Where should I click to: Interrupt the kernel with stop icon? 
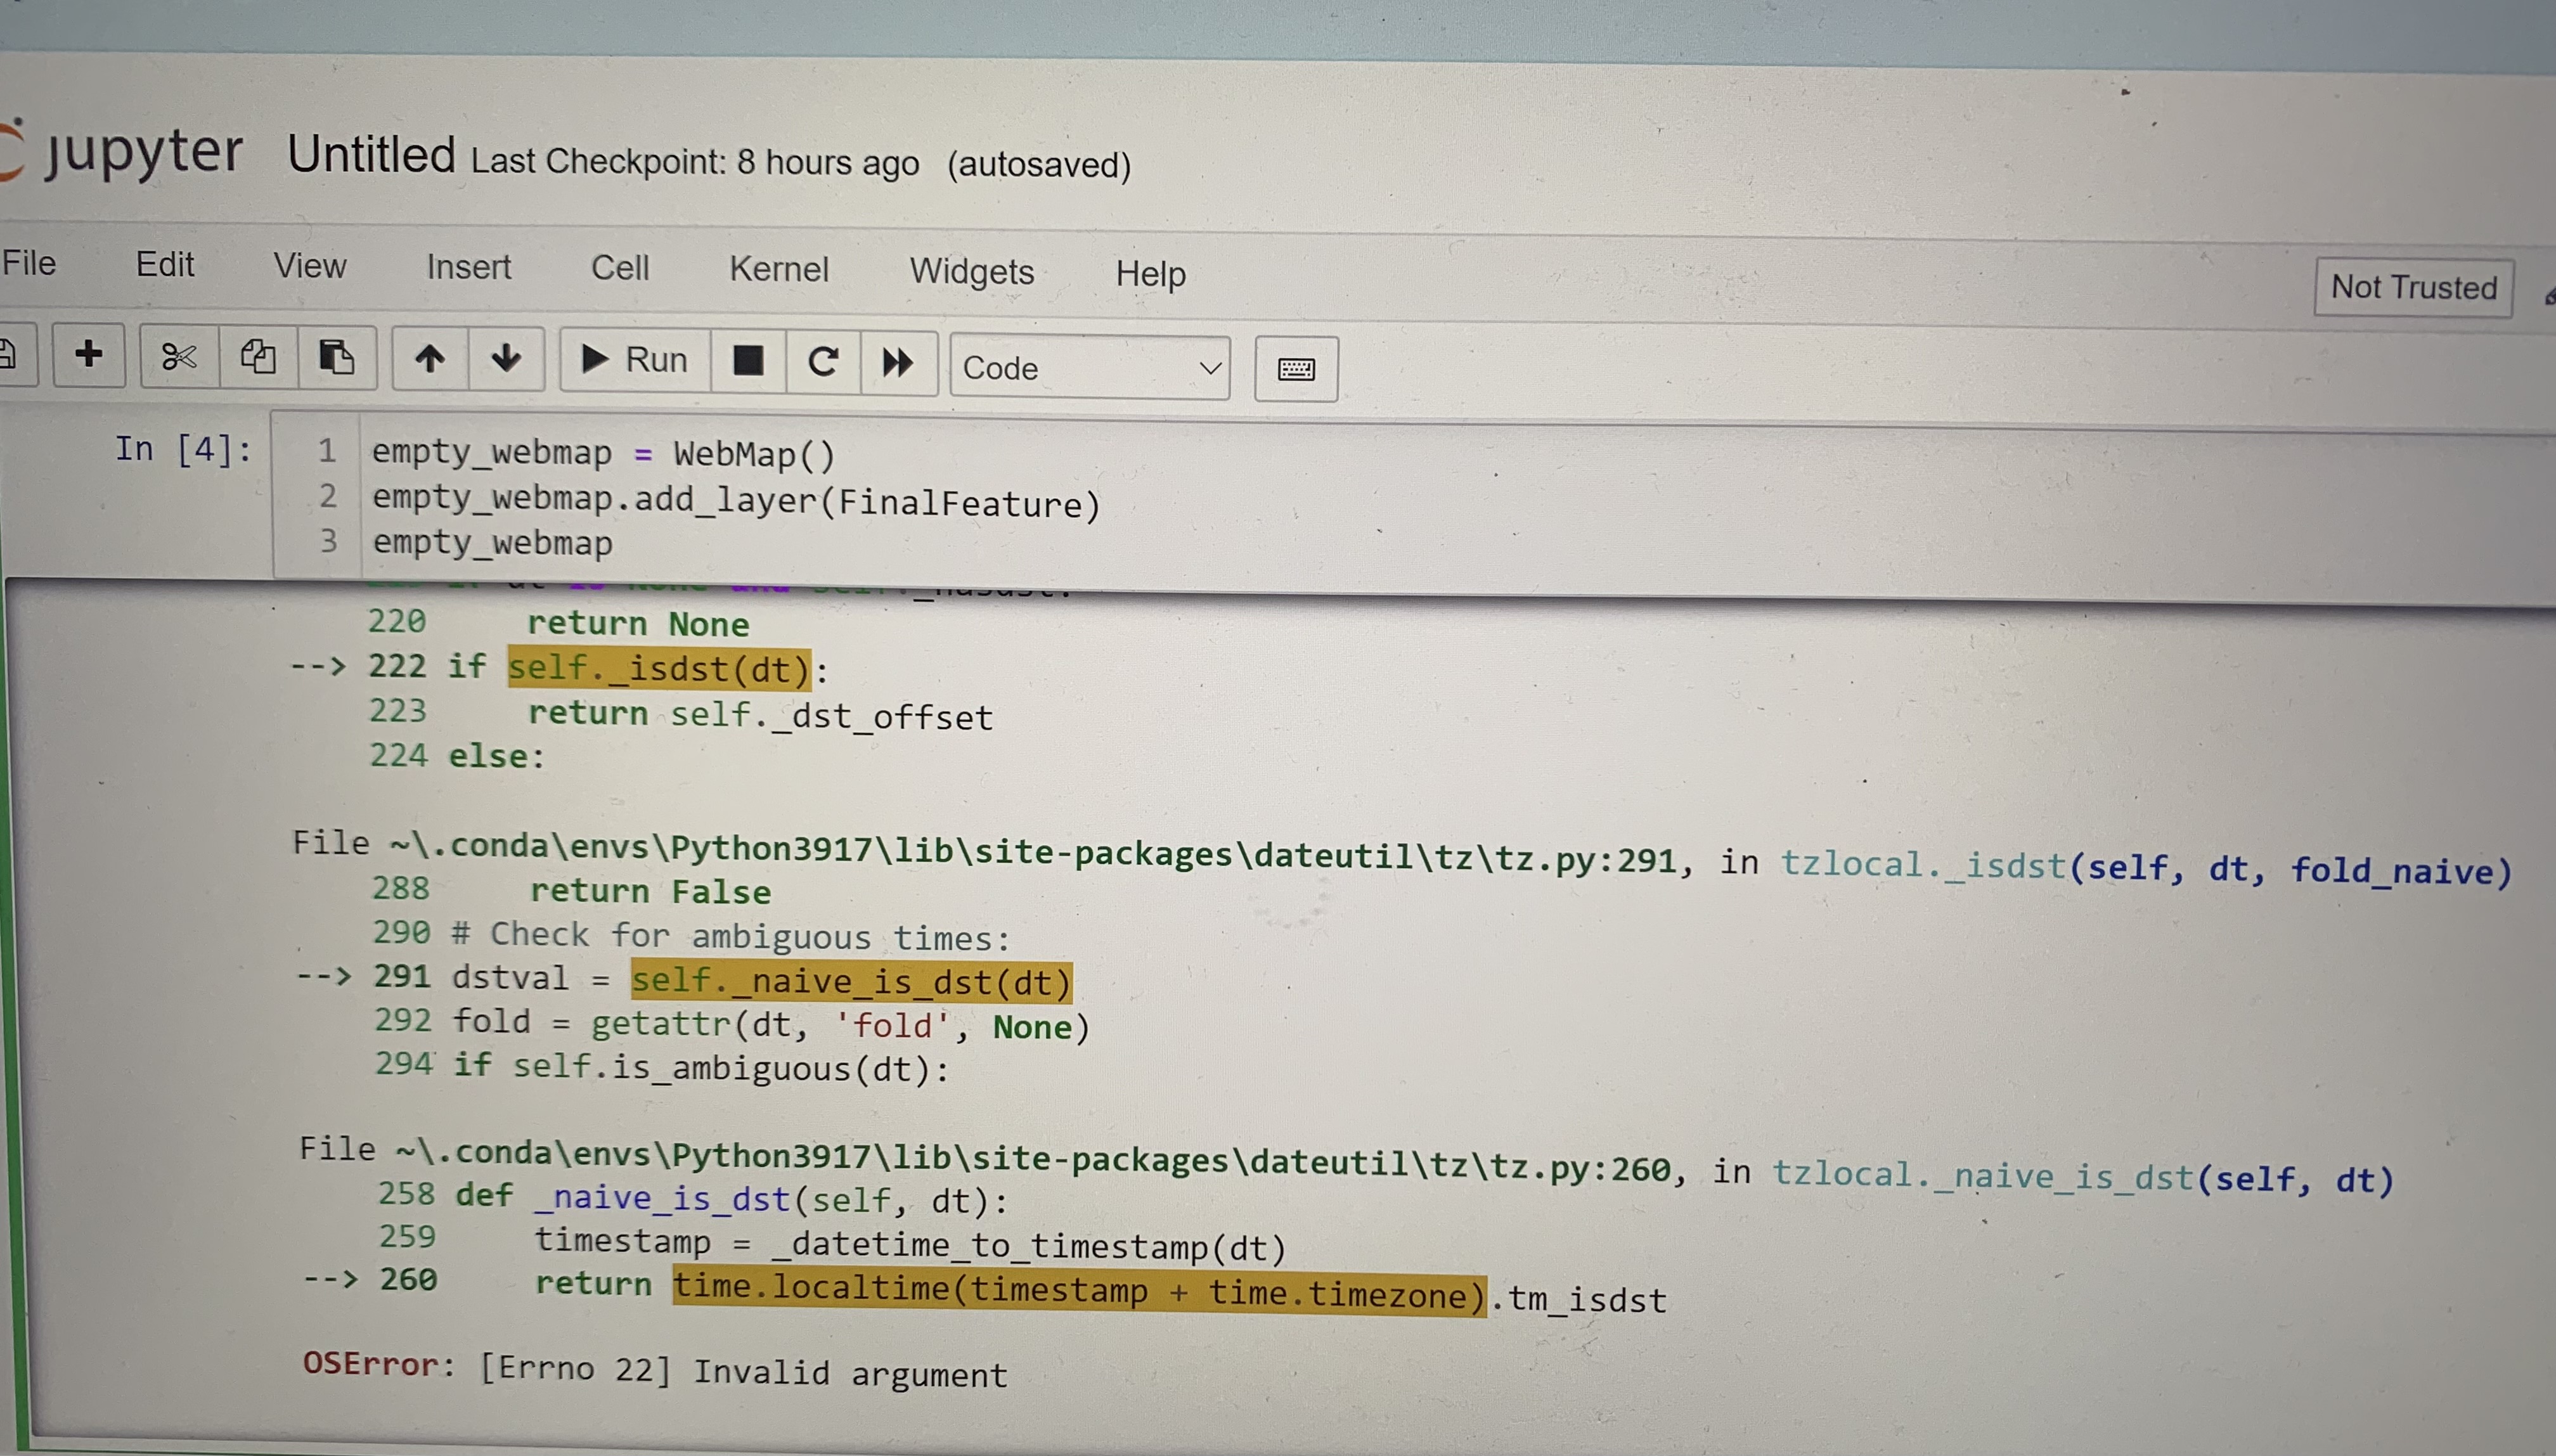(748, 361)
